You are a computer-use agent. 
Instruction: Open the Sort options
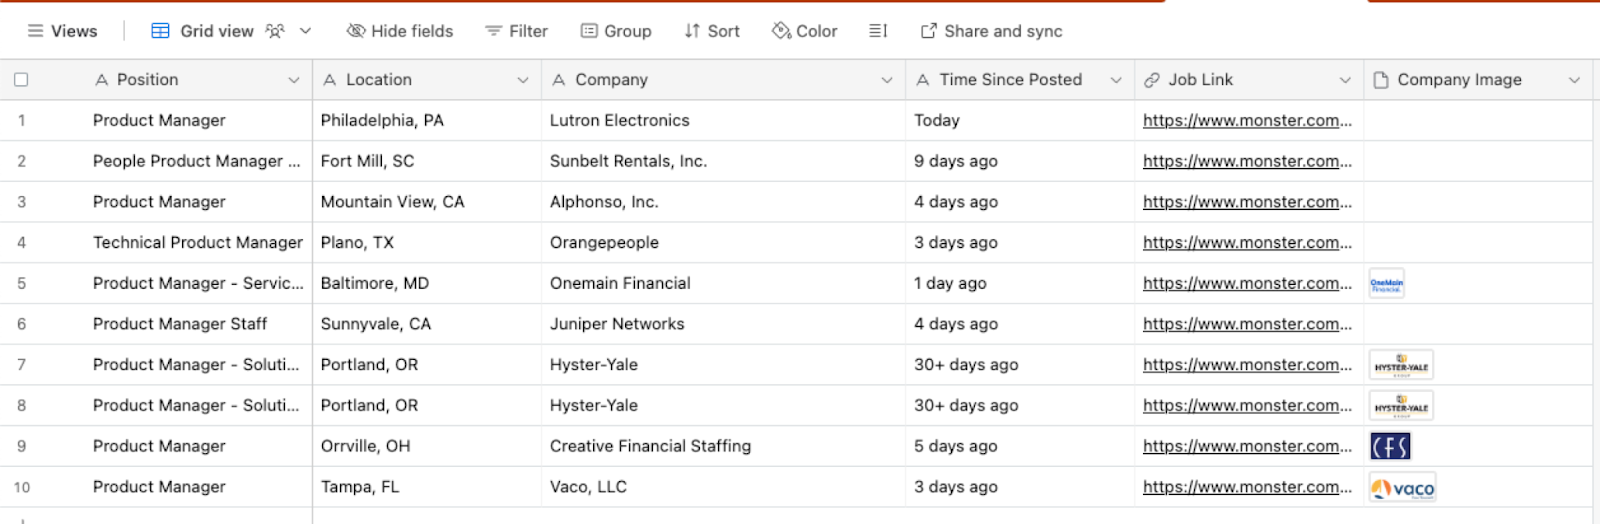(x=712, y=31)
